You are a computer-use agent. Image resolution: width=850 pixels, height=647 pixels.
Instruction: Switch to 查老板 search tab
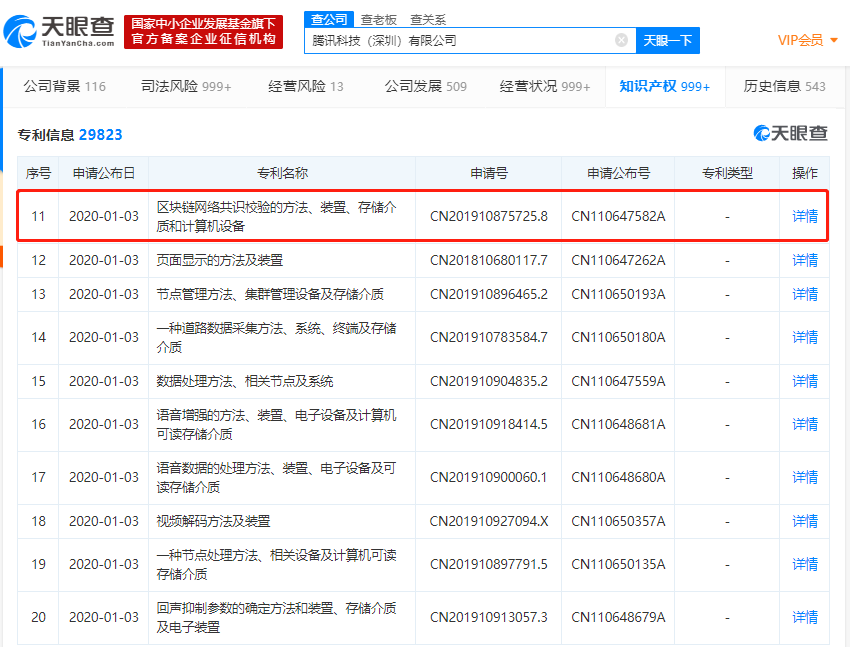coord(378,19)
